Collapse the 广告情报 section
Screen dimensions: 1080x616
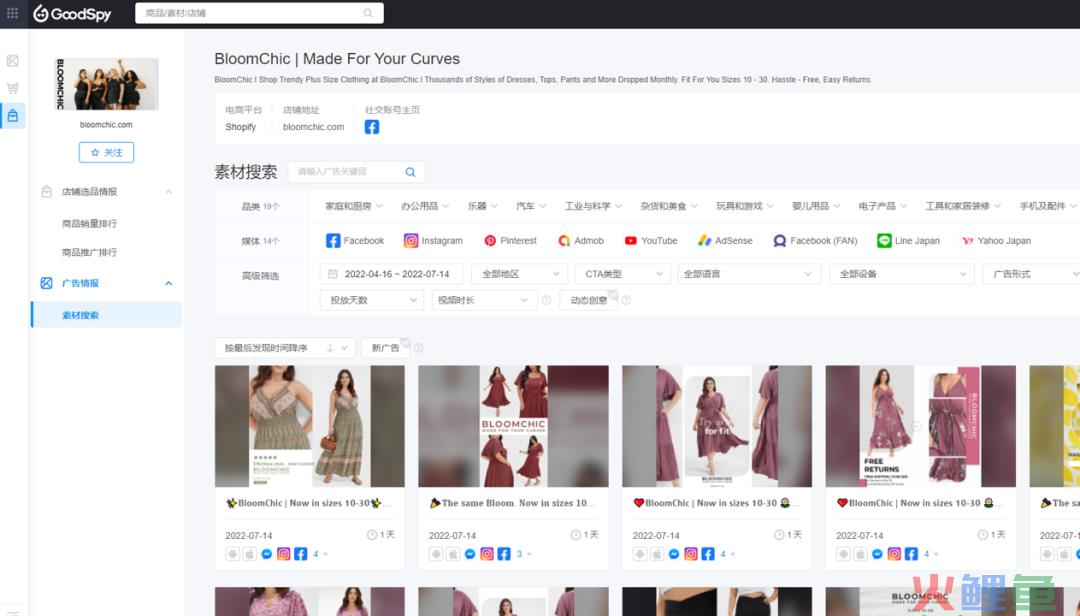169,283
